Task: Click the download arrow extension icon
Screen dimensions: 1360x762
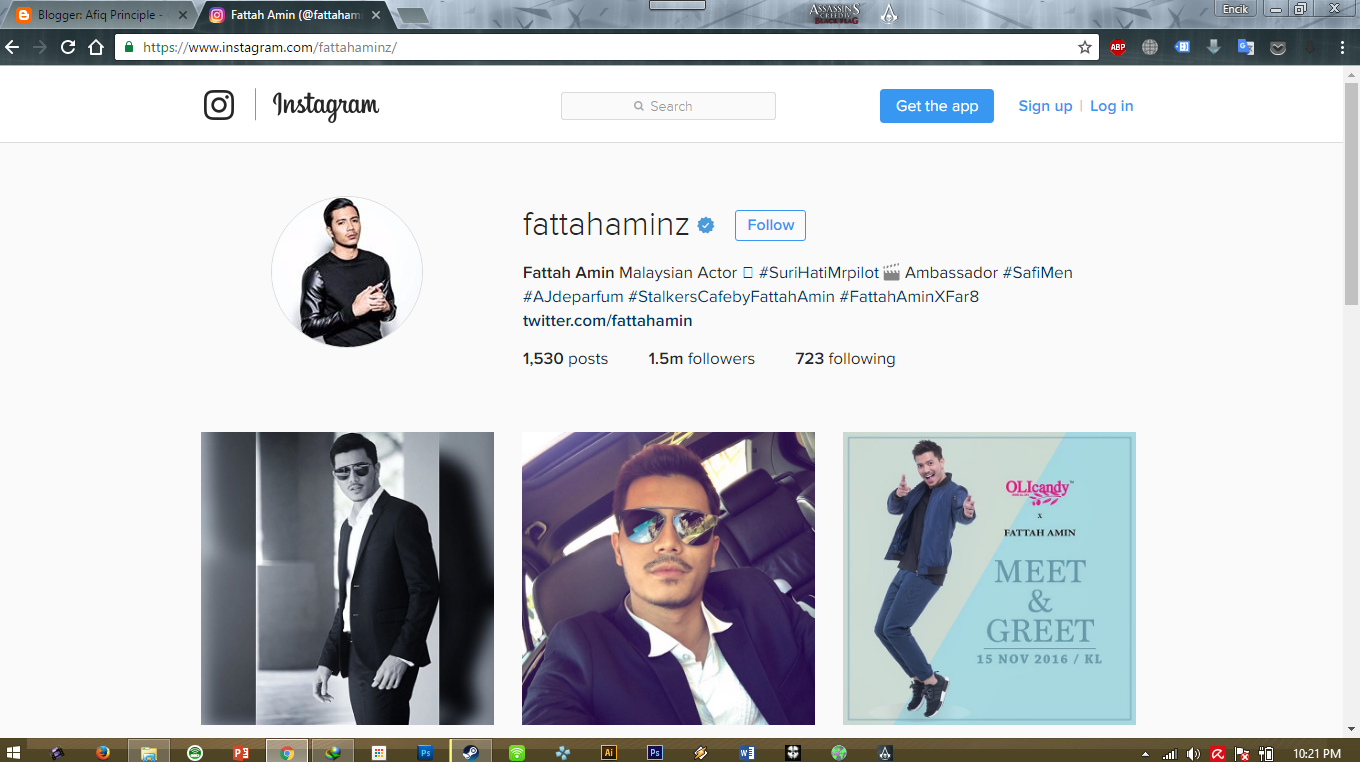Action: (1214, 47)
